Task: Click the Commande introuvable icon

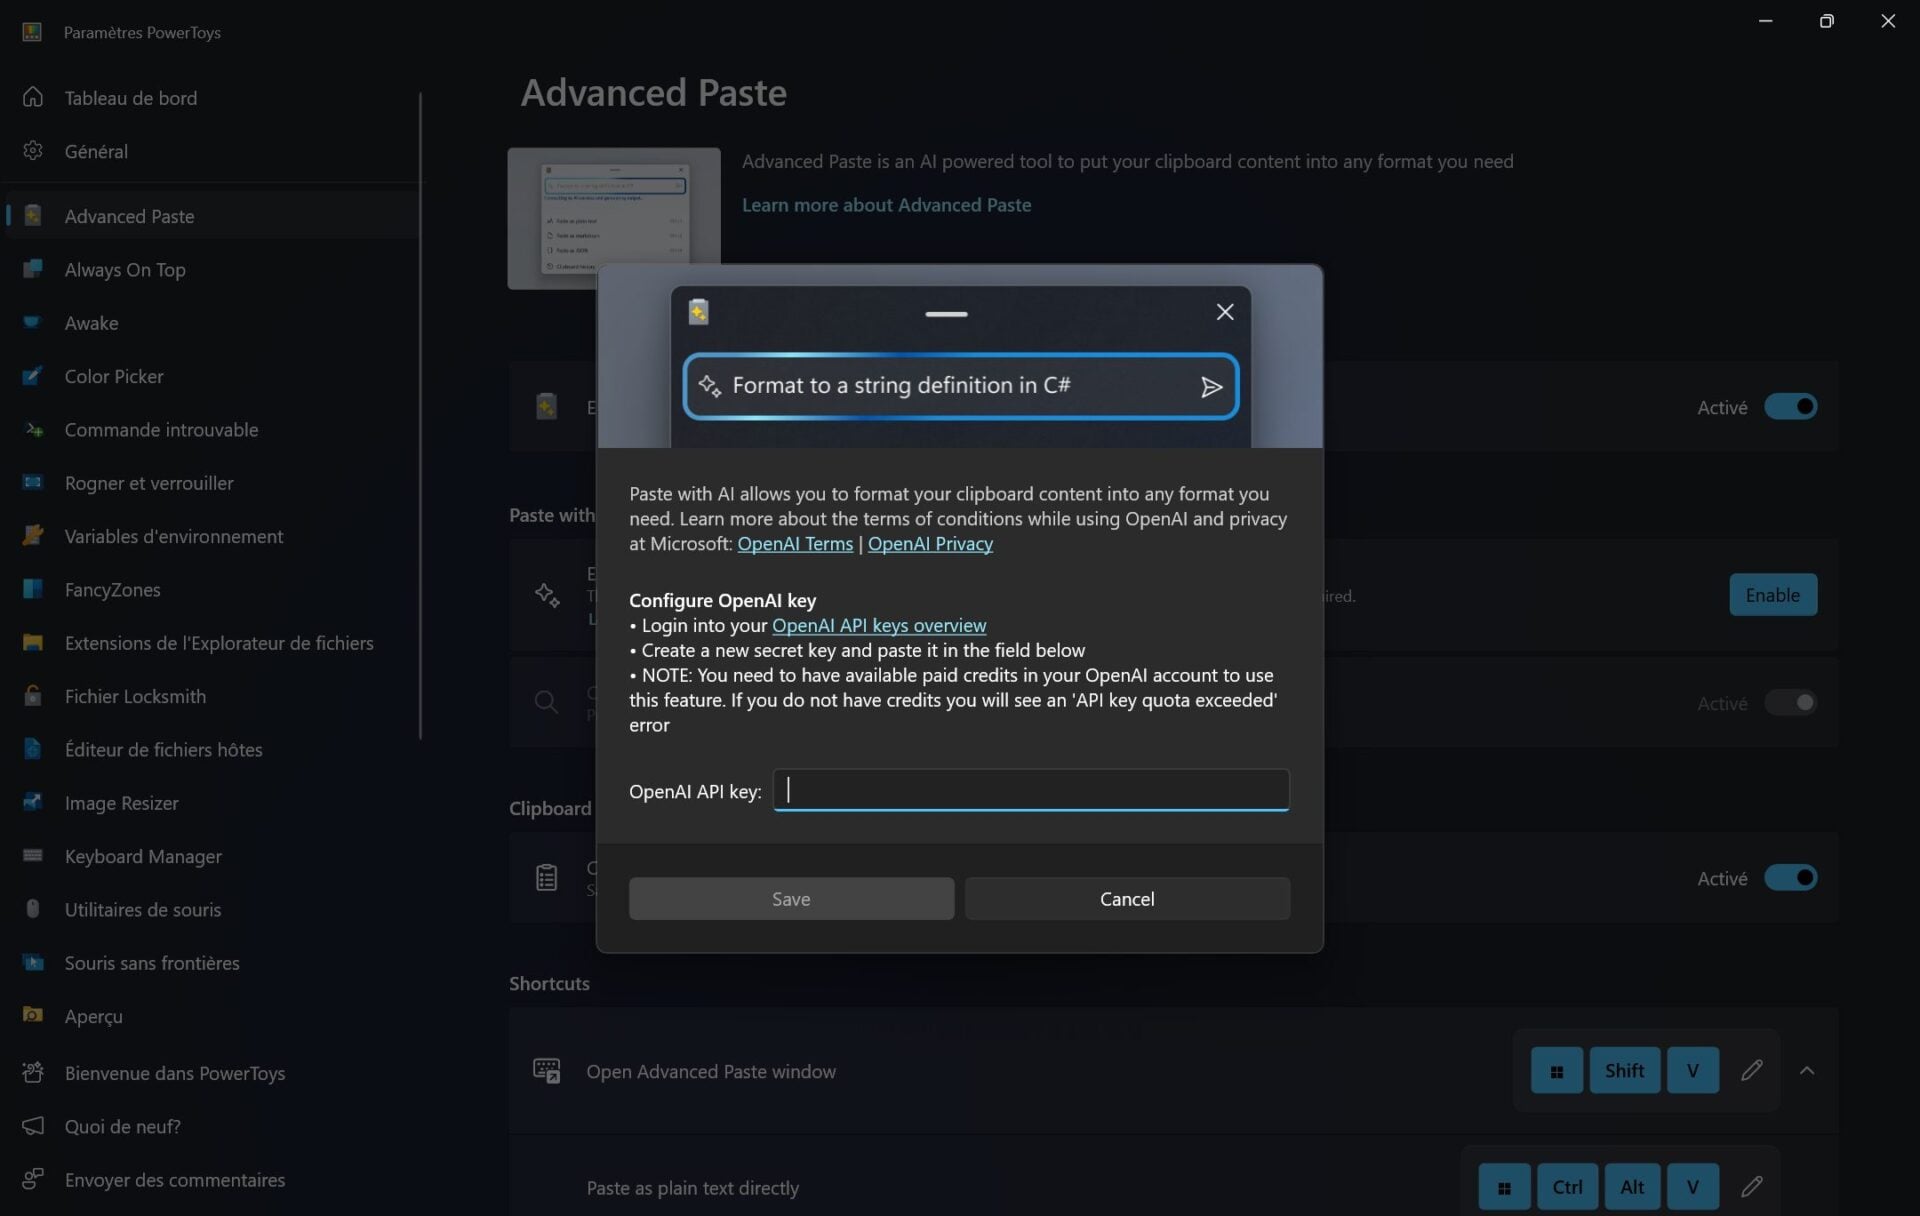Action: pyautogui.click(x=33, y=430)
